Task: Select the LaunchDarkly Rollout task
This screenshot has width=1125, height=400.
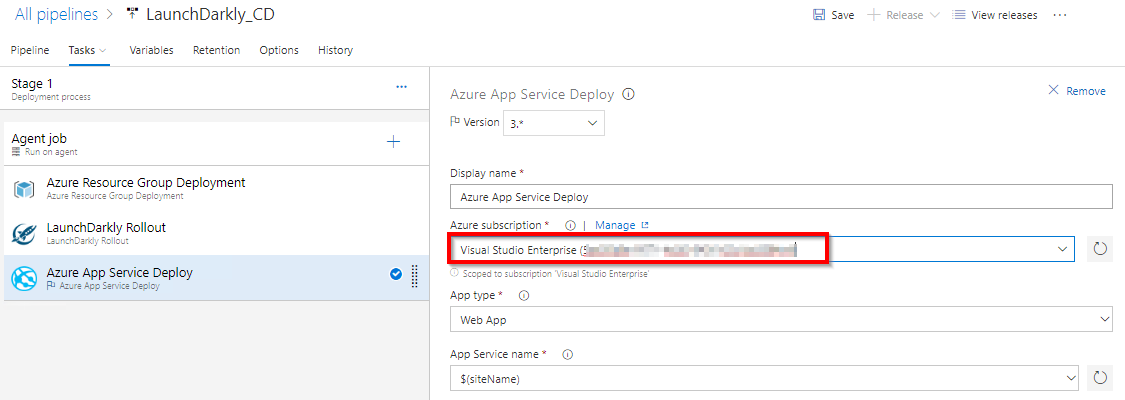Action: click(215, 233)
